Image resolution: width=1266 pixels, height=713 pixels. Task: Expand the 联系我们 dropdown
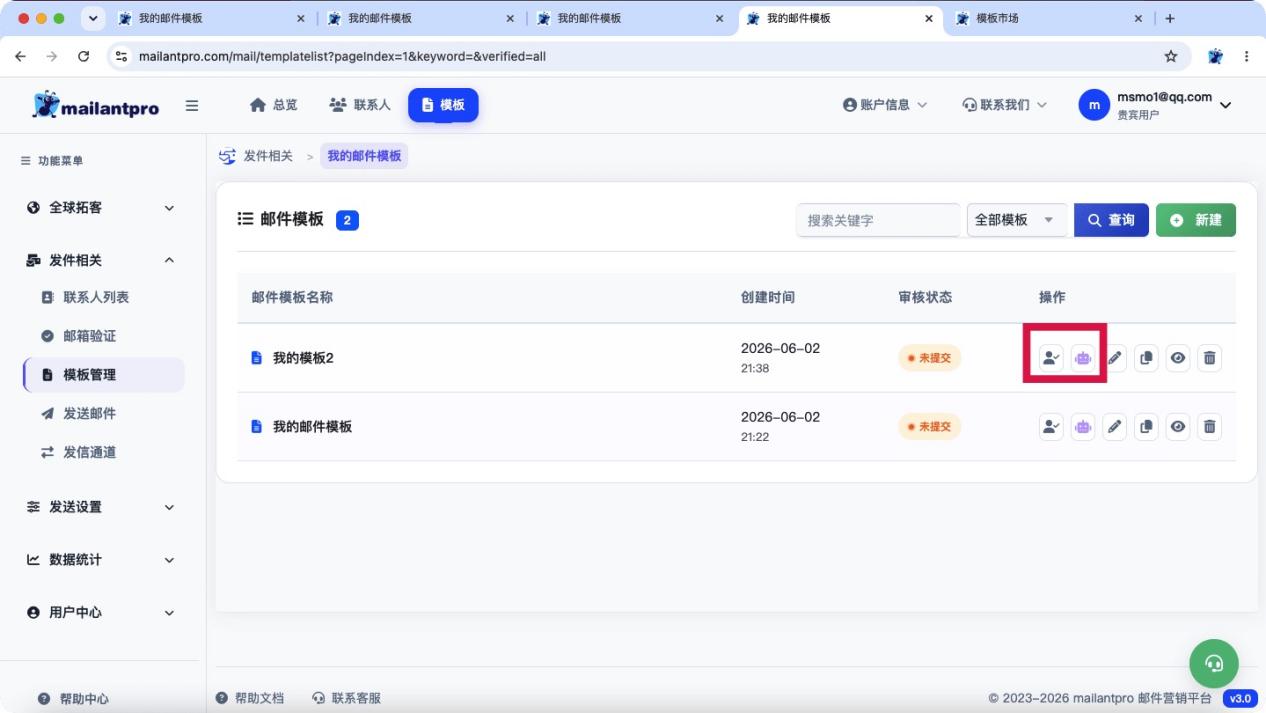coord(1005,105)
